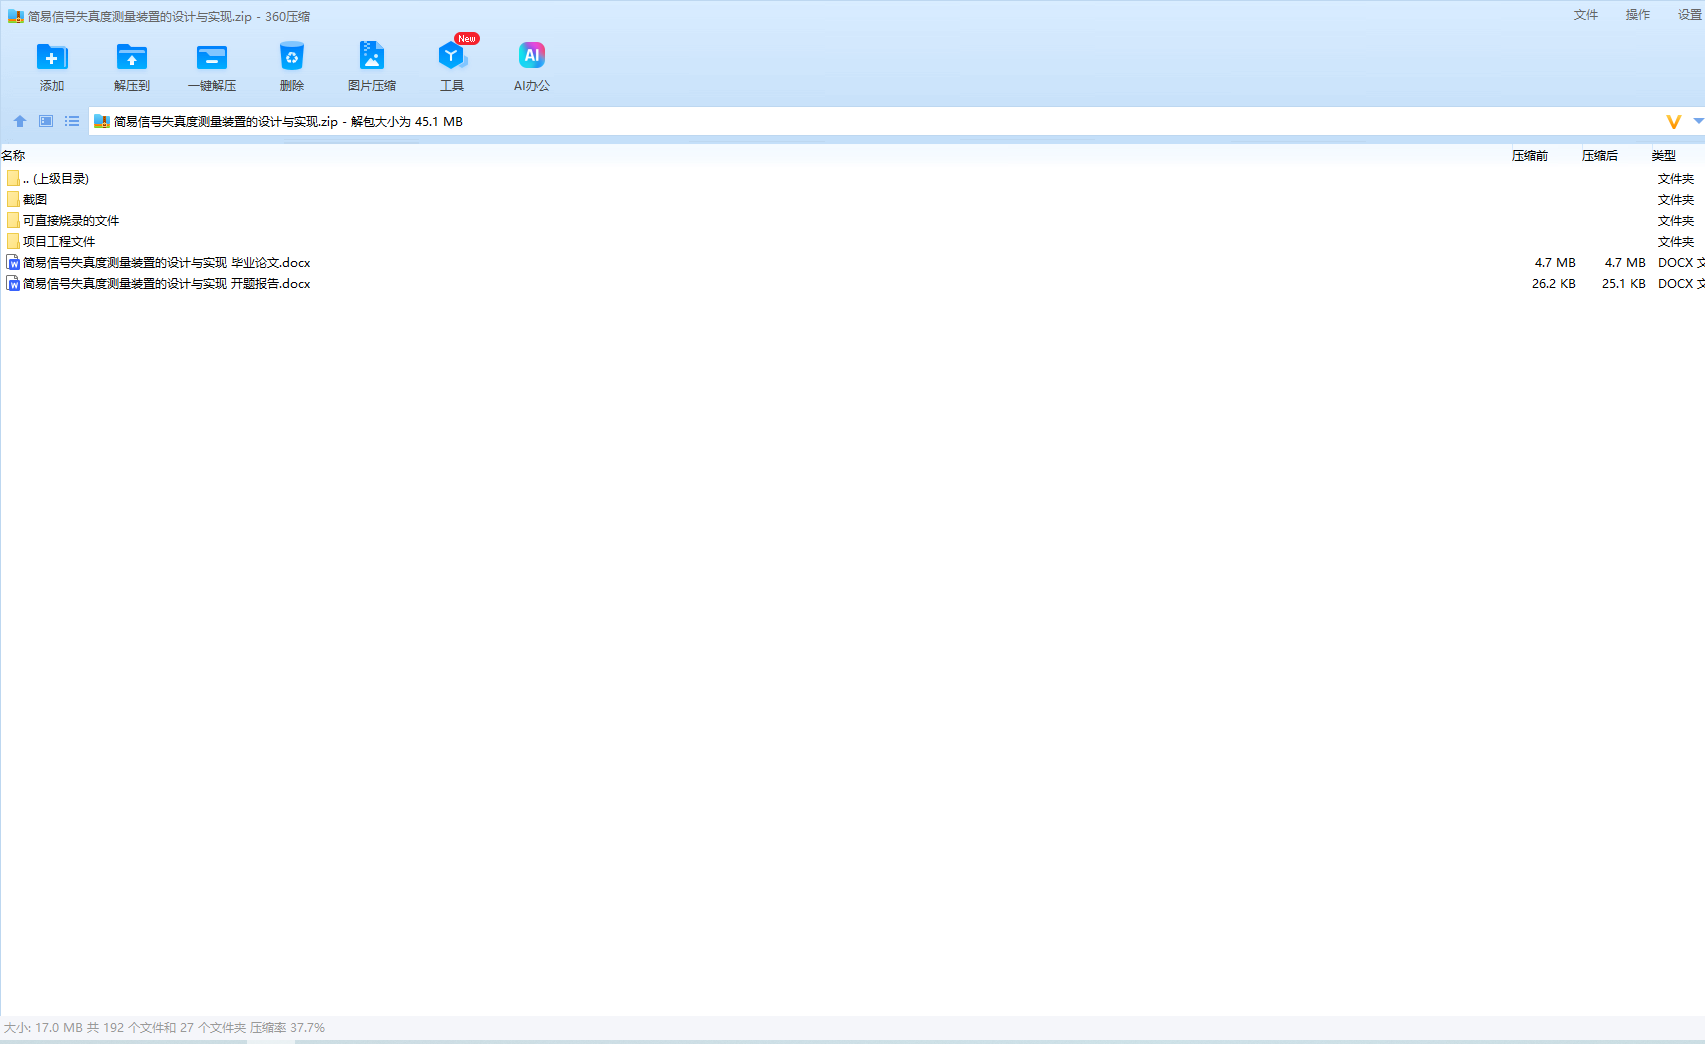Image resolution: width=1705 pixels, height=1044 pixels.
Task: Switch to list view mode button
Action: (x=72, y=121)
